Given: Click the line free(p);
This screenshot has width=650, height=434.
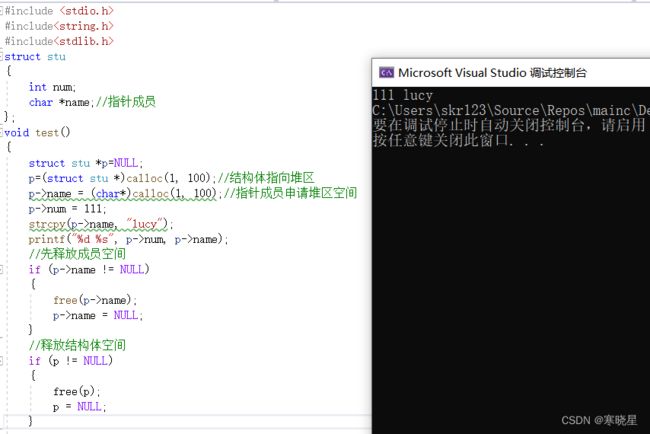Looking at the screenshot, I should click(77, 392).
